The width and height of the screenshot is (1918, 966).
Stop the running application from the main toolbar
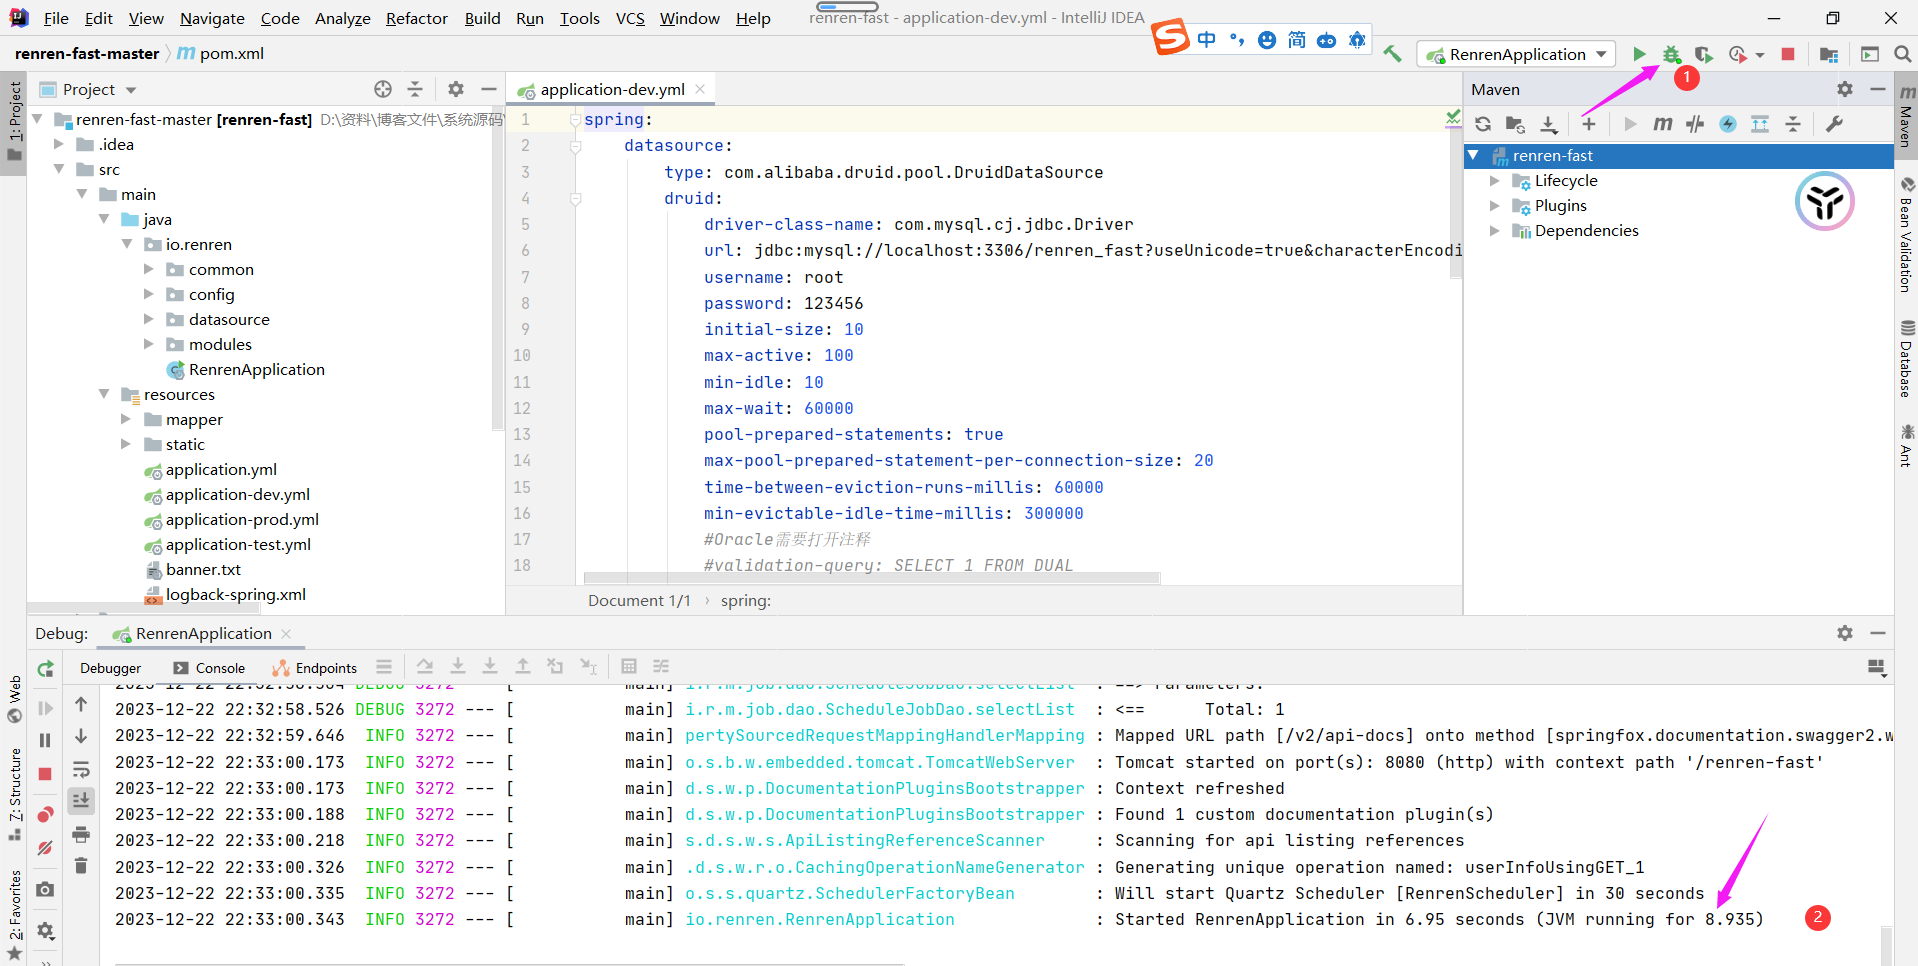1788,54
